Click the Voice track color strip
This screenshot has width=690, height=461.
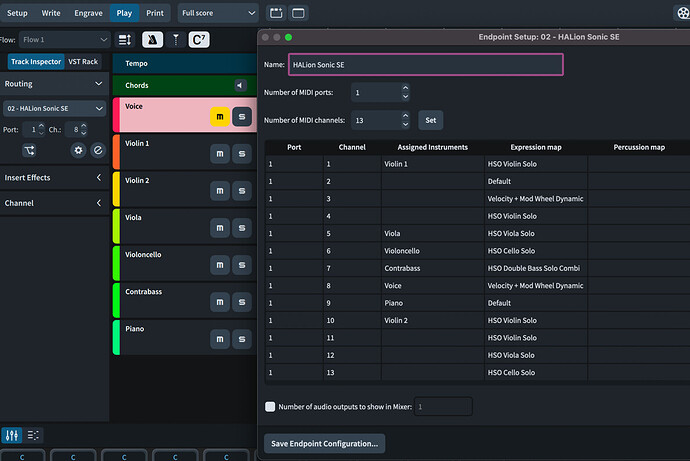[116, 115]
